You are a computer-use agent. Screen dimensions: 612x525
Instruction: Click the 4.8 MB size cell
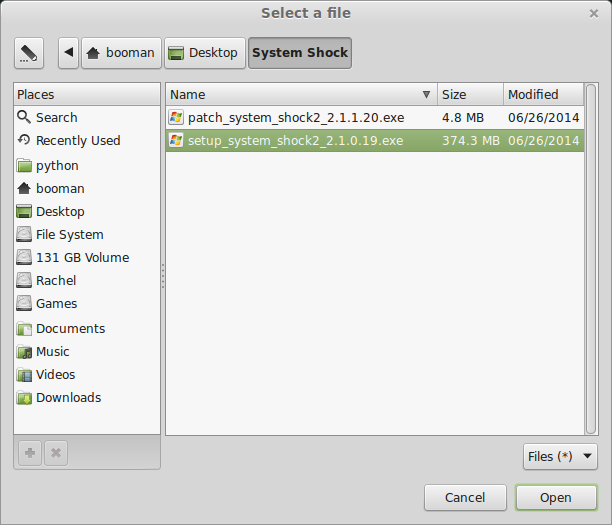point(463,117)
